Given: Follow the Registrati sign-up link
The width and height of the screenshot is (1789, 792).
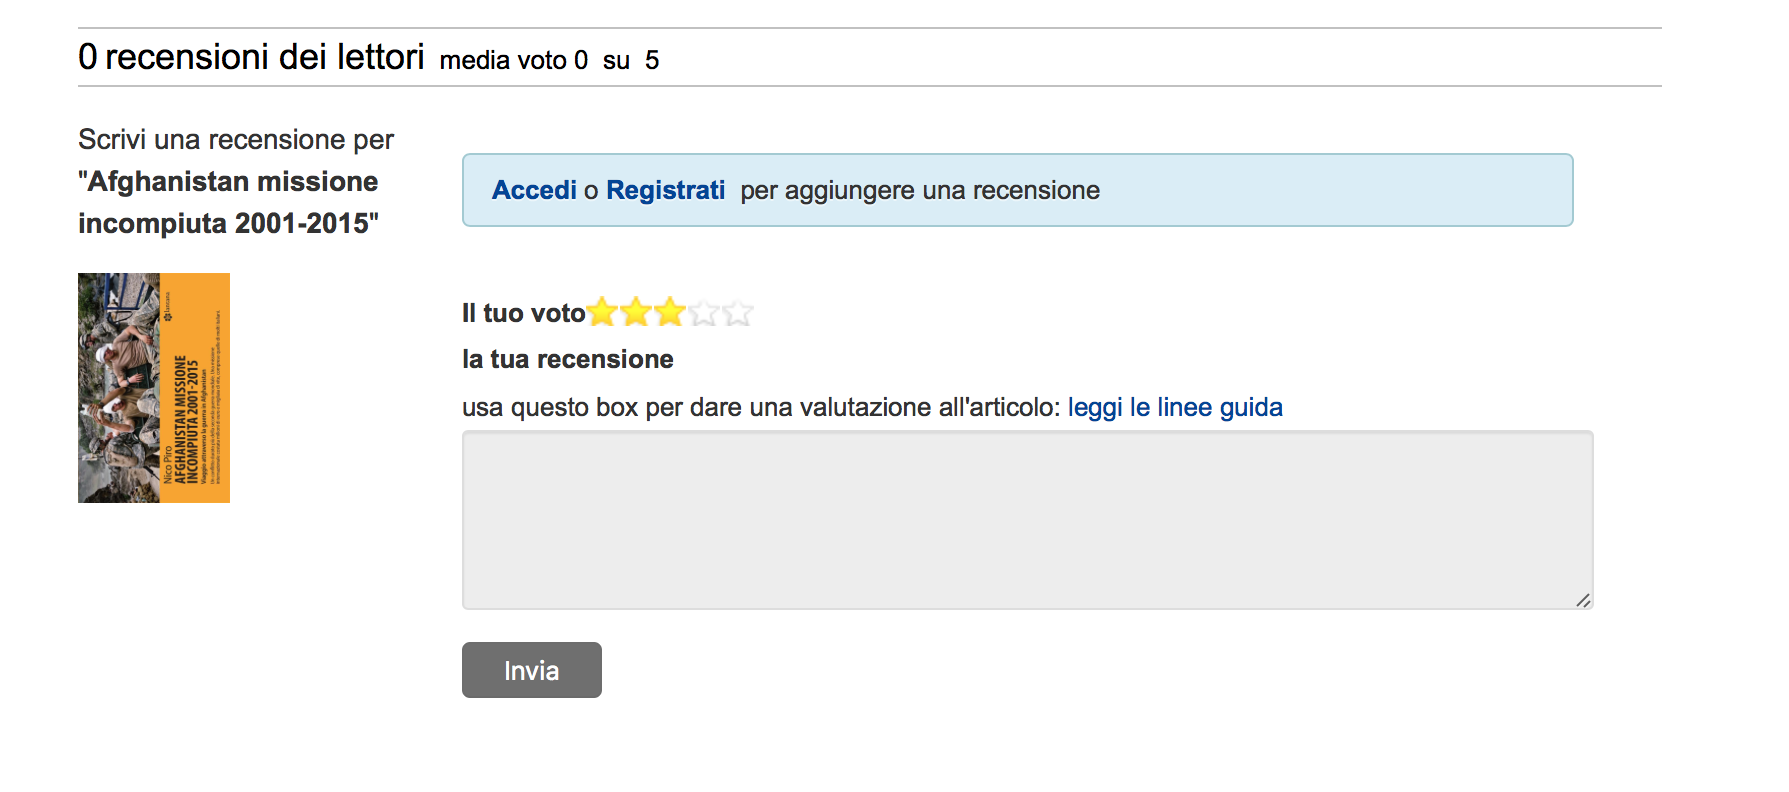Looking at the screenshot, I should (665, 190).
